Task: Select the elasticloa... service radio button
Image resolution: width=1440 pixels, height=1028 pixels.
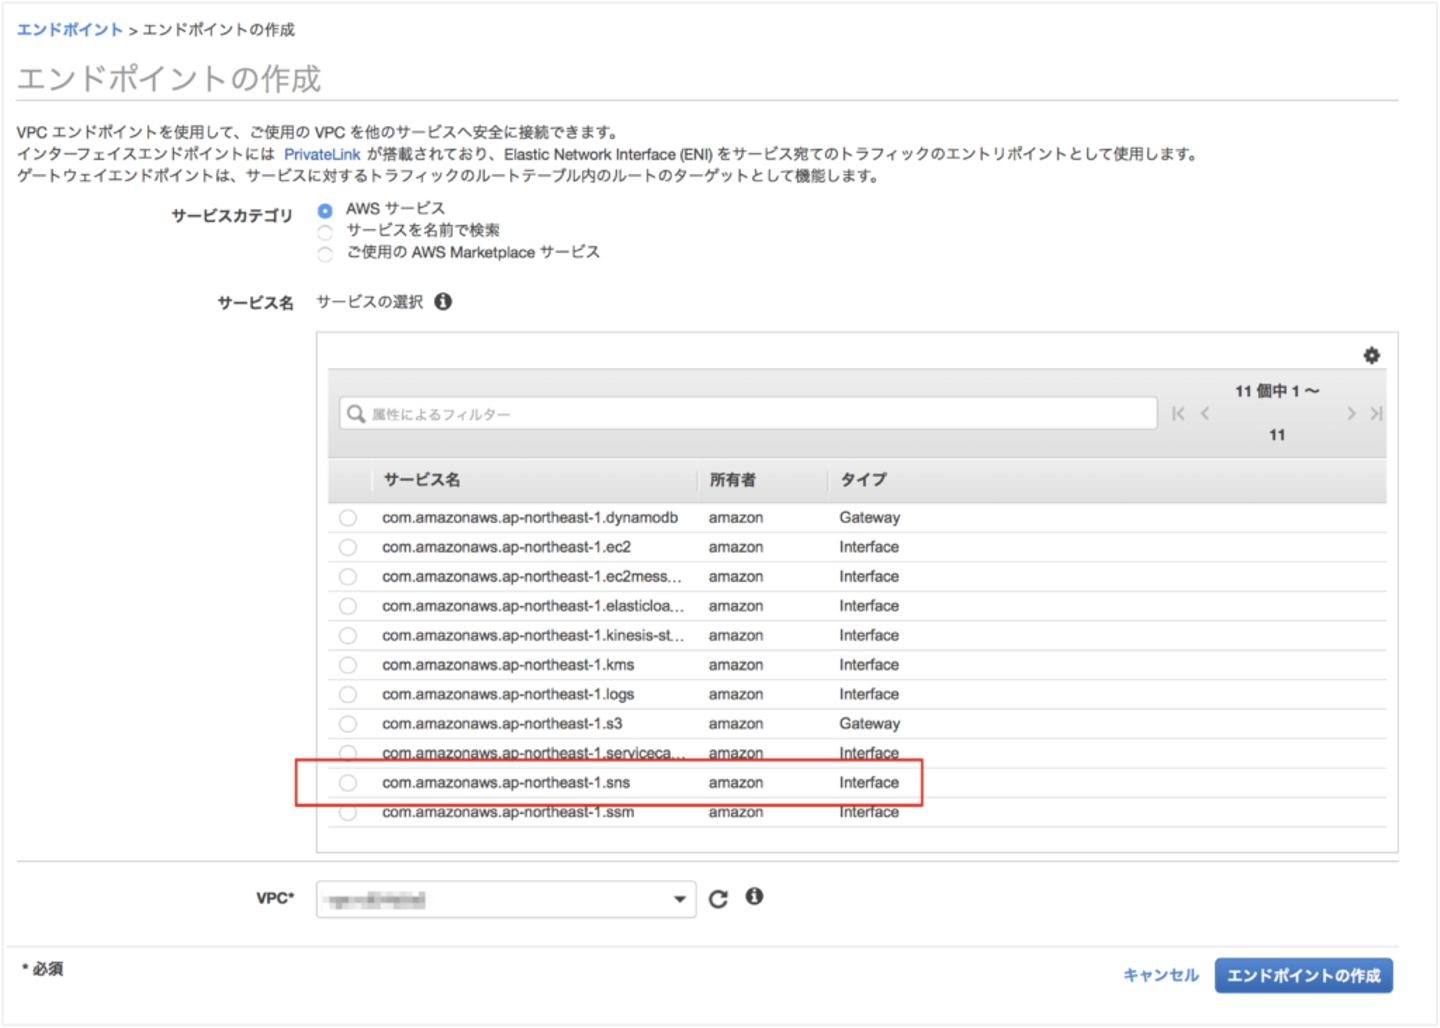Action: tap(348, 606)
